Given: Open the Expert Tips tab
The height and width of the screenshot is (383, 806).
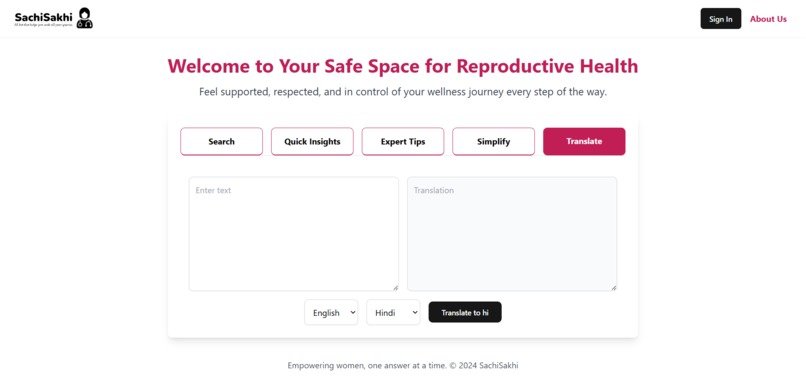Looking at the screenshot, I should click(x=403, y=141).
